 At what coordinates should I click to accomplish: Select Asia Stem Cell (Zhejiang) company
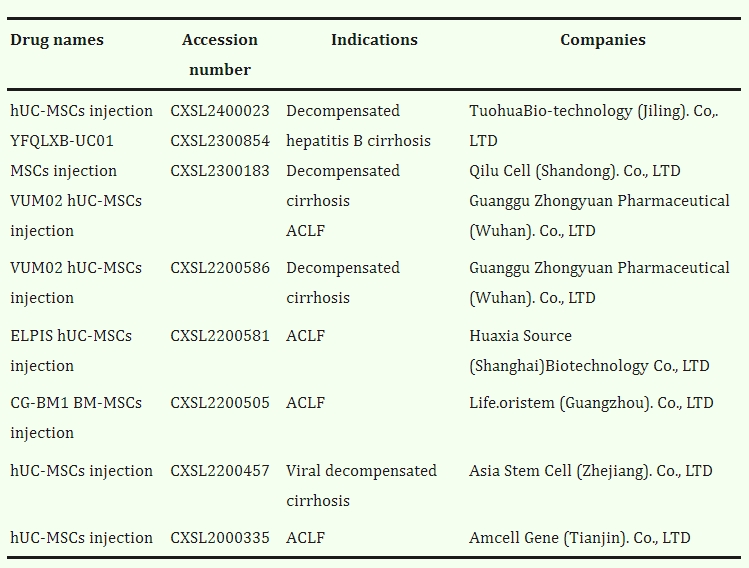590,471
